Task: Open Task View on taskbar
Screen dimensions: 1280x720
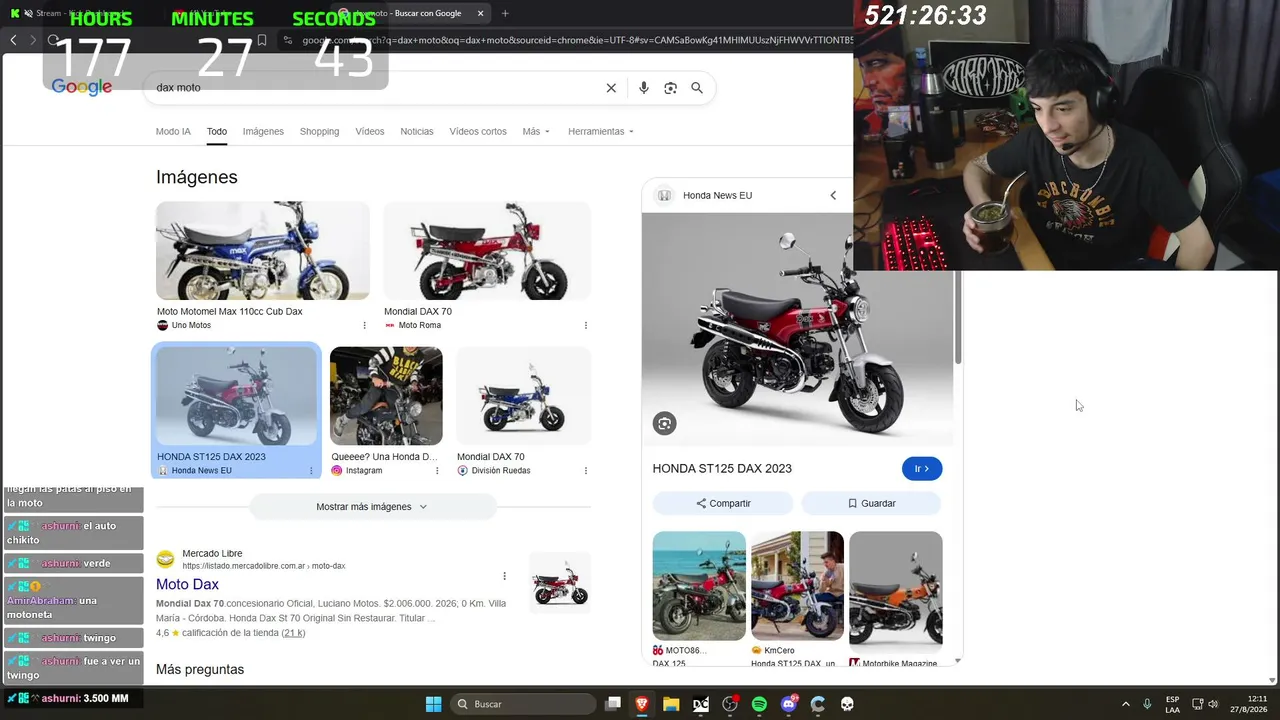Action: [613, 704]
